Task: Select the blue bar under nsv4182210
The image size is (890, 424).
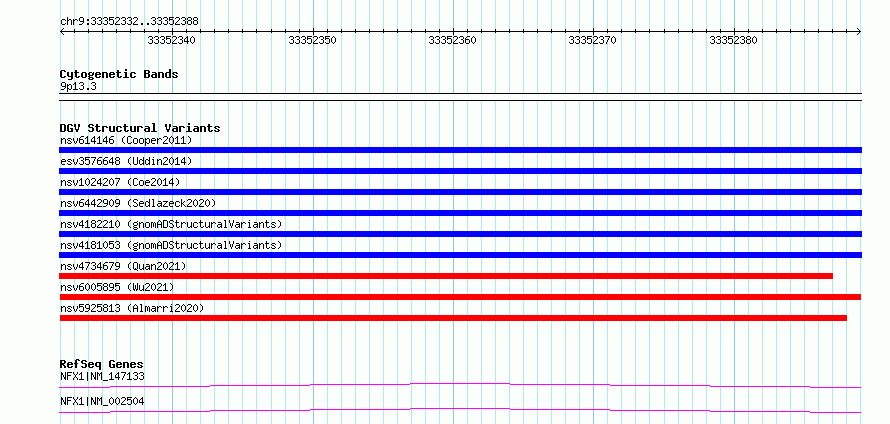Action: point(460,234)
